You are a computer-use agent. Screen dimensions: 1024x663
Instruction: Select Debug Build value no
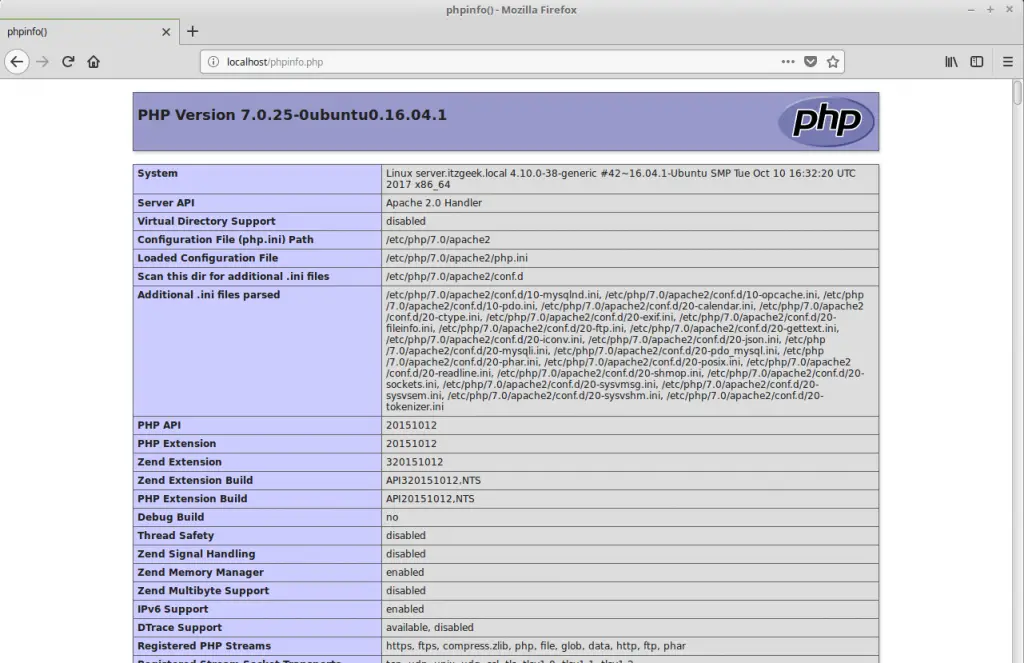(392, 517)
